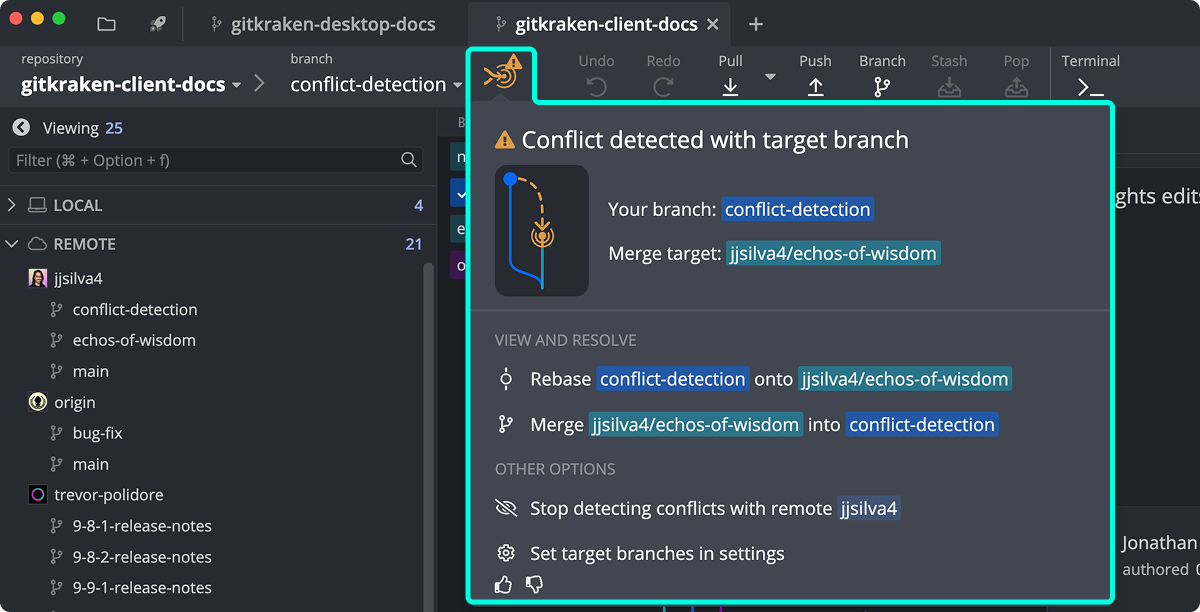This screenshot has height=612, width=1200.
Task: Click the Redo icon in the toolbar
Action: (663, 87)
